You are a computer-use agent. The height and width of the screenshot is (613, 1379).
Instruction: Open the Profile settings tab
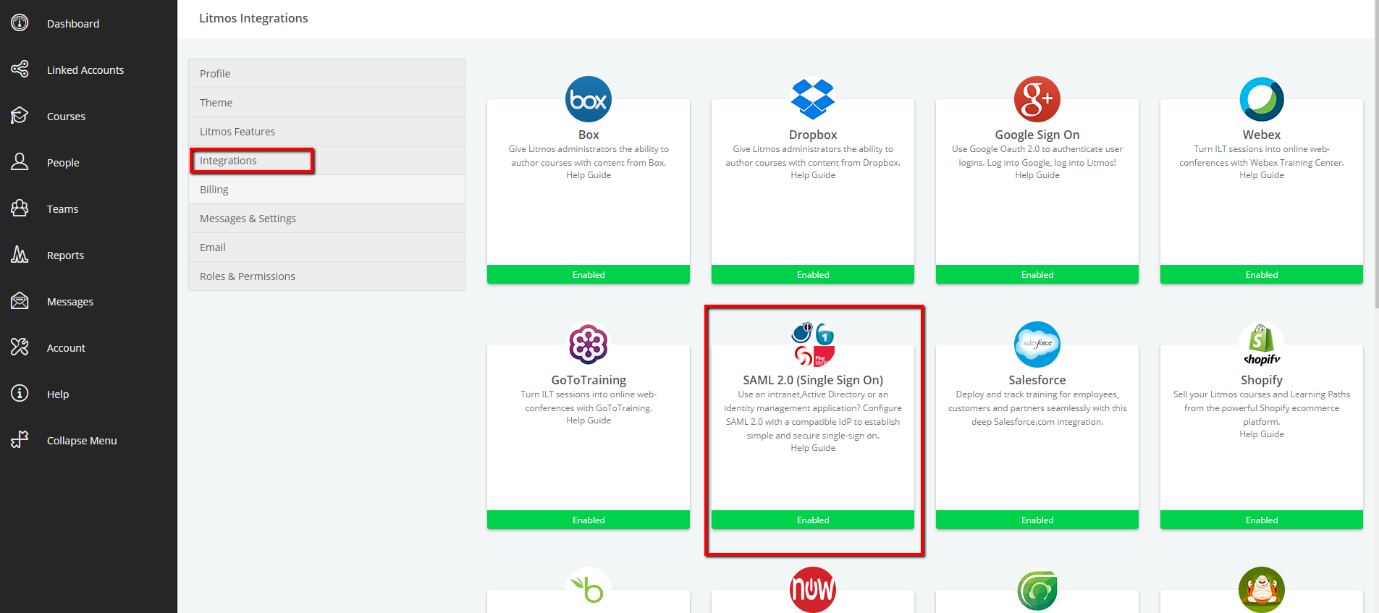(326, 74)
